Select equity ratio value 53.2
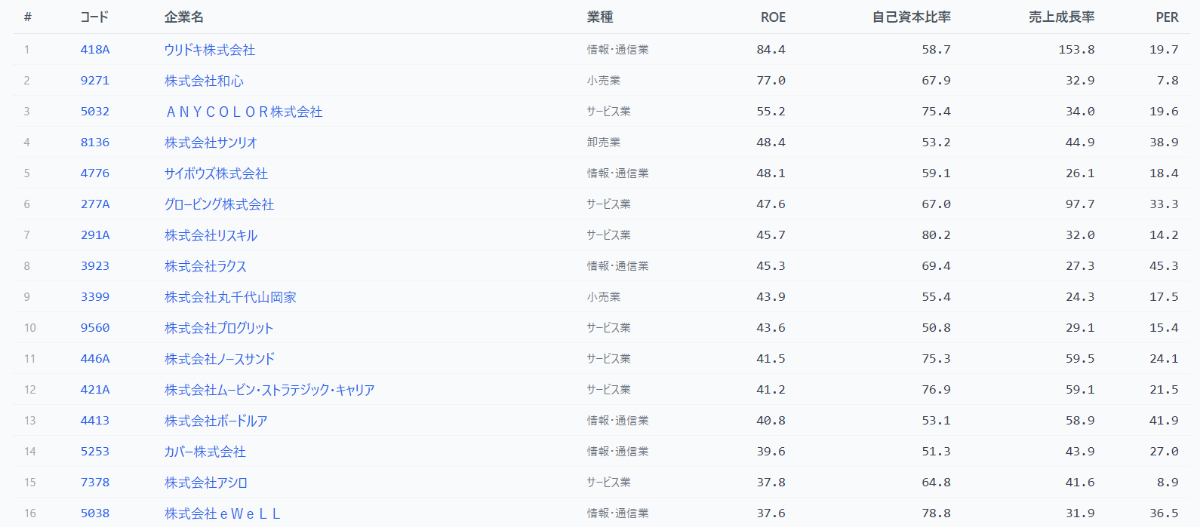Viewport: 1200px width, 527px height. (x=936, y=142)
